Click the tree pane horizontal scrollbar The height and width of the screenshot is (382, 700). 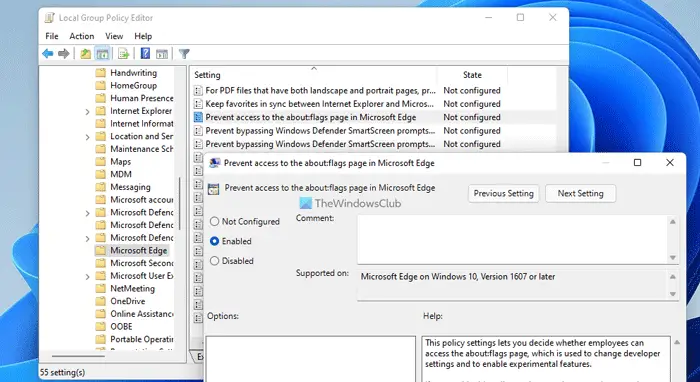pos(78,356)
